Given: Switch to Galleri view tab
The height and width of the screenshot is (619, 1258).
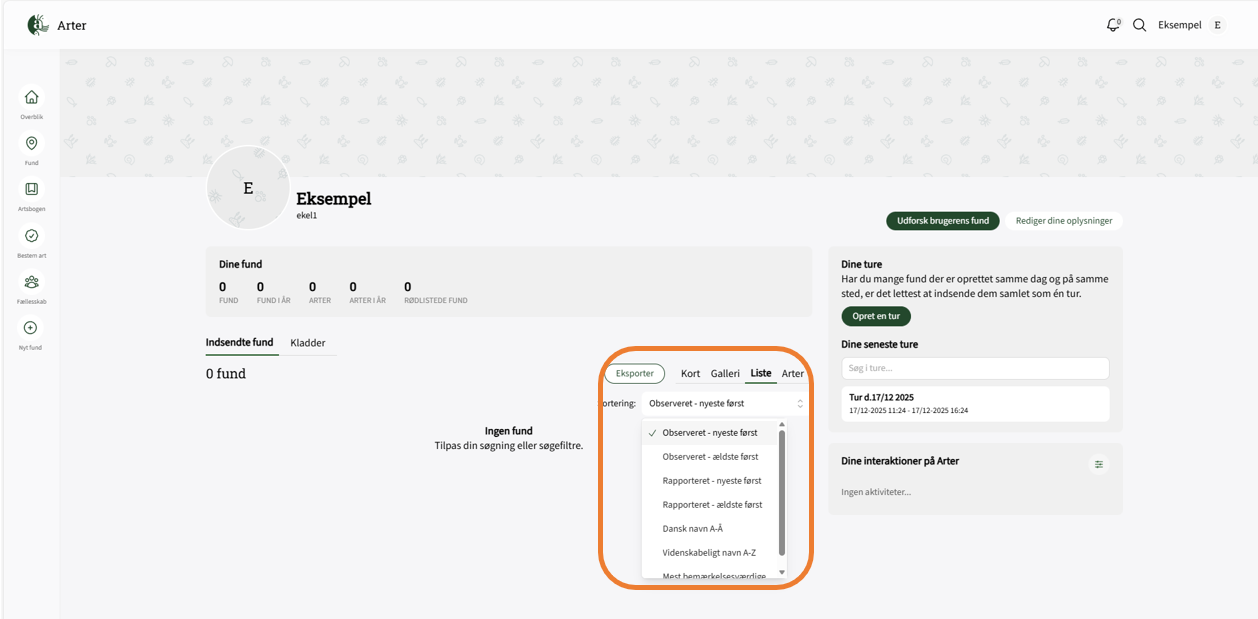Looking at the screenshot, I should (725, 374).
